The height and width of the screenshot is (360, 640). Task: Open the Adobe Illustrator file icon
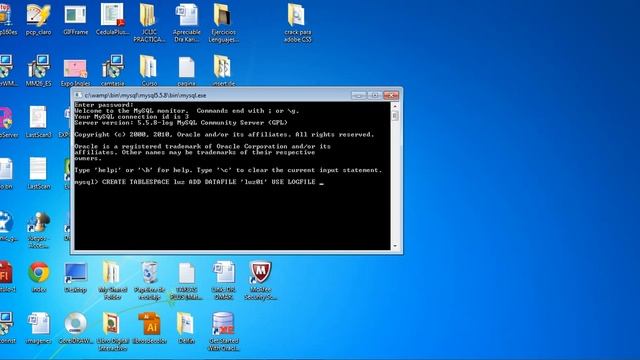[x=149, y=328]
